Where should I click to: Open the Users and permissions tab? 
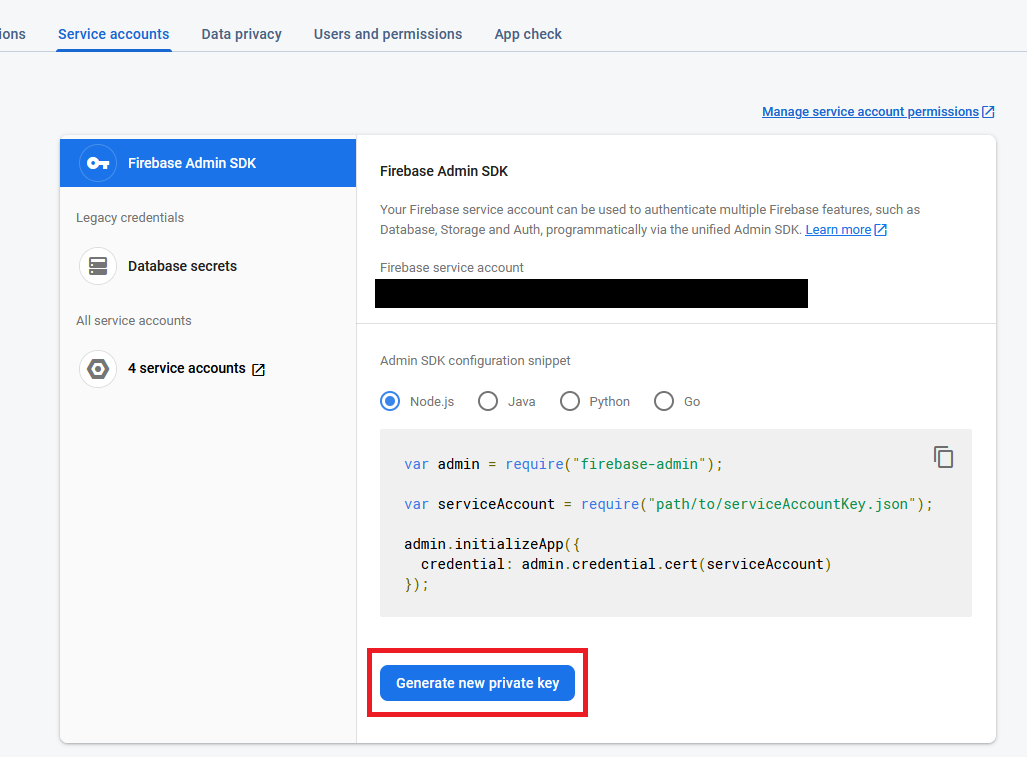click(388, 34)
